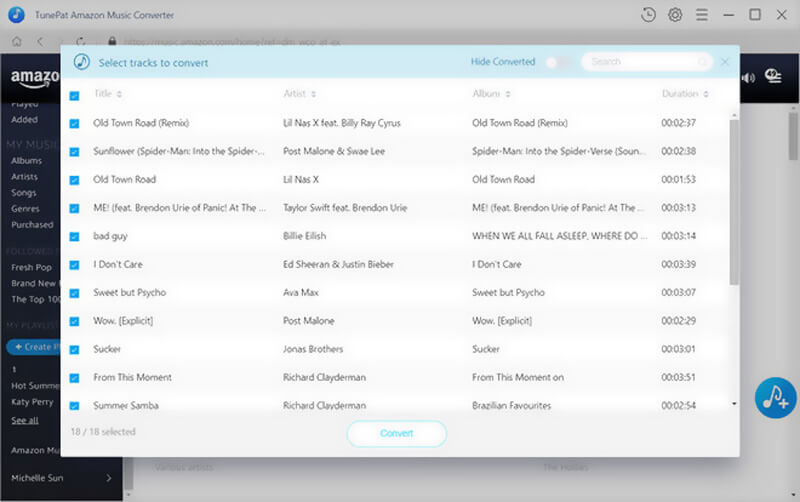Viewport: 800px width, 502px height.
Task: Click the Brazilian Favourites album cell
Action: (x=511, y=406)
